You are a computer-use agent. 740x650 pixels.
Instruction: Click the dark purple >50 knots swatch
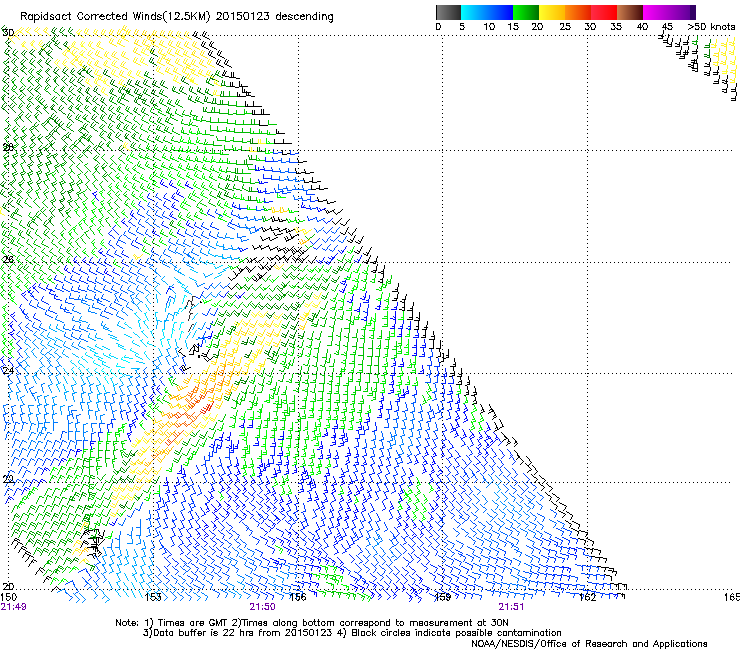pos(692,12)
